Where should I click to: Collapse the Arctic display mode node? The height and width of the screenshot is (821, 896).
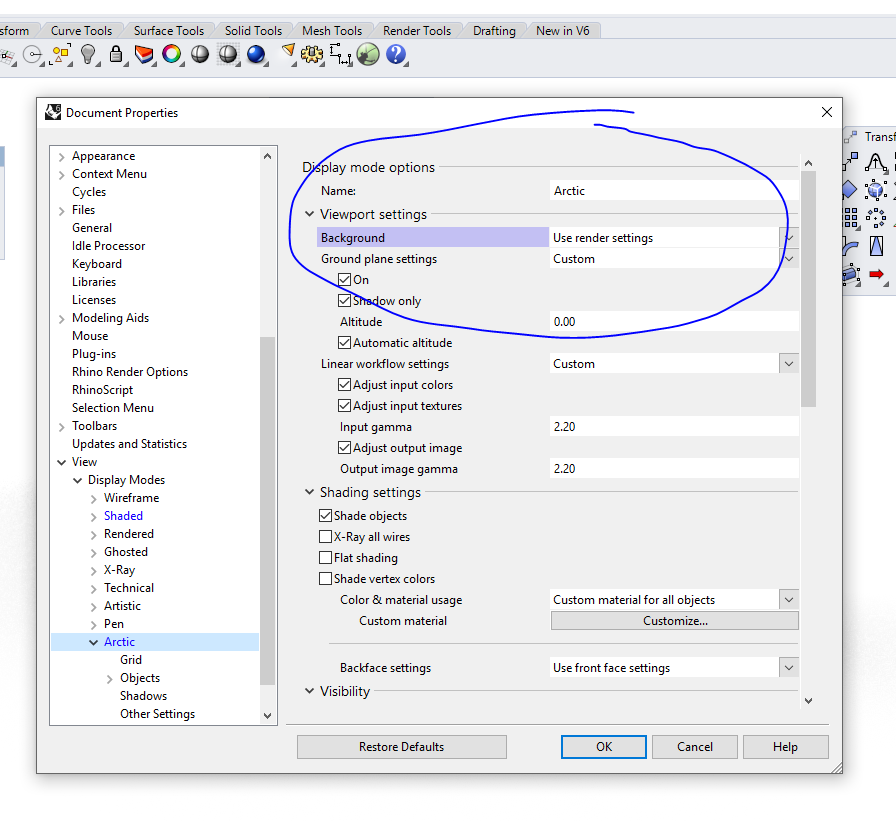[94, 642]
